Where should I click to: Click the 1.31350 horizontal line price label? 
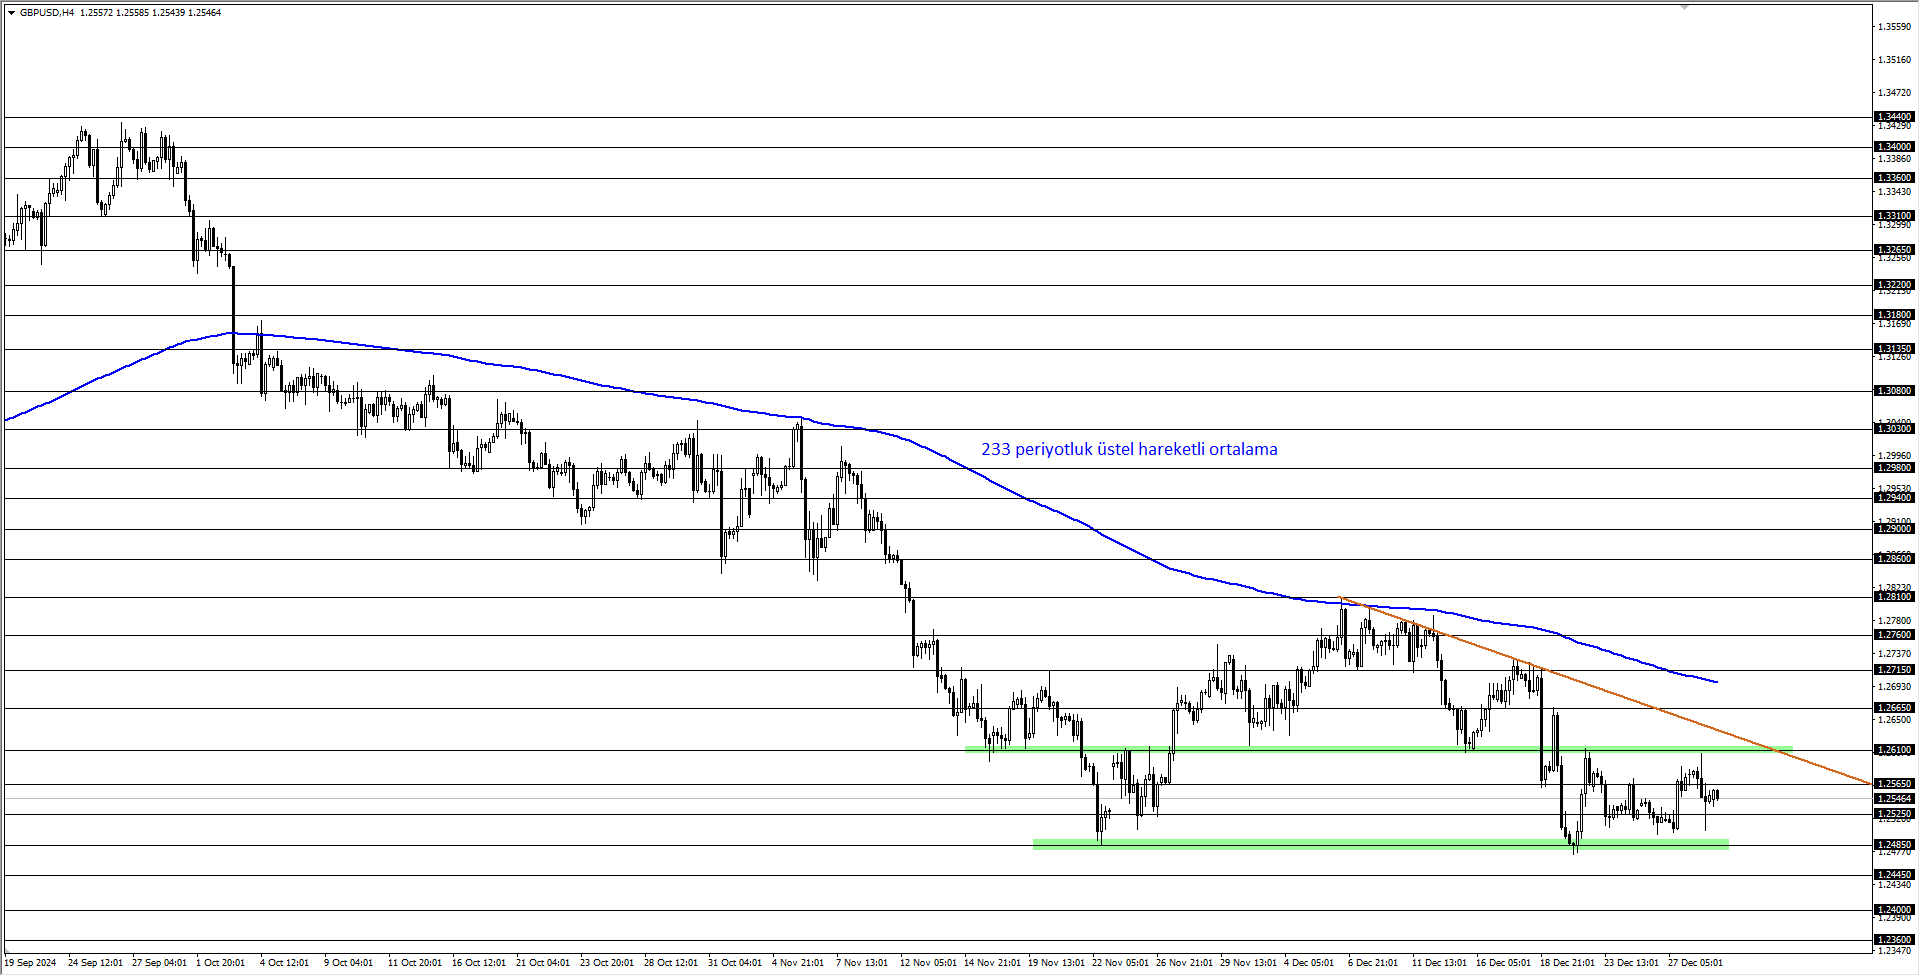(1894, 349)
